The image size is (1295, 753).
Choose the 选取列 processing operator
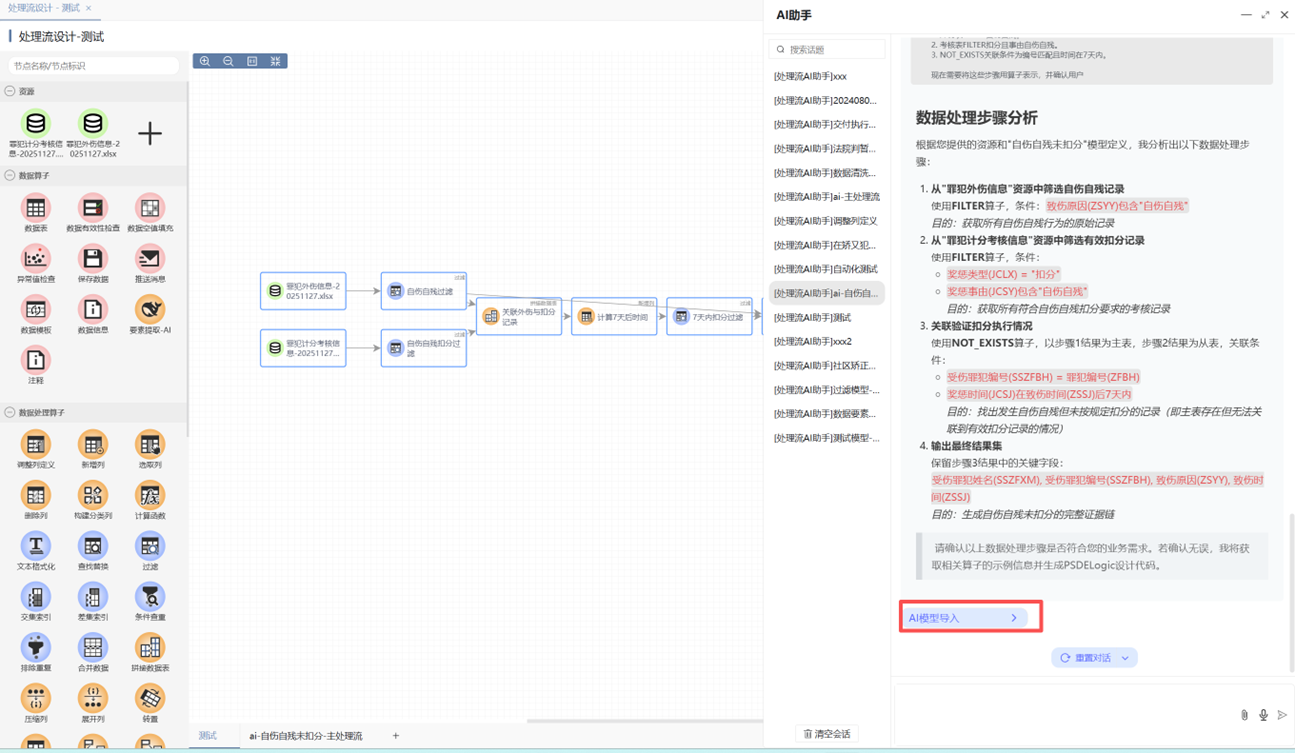tap(150, 445)
